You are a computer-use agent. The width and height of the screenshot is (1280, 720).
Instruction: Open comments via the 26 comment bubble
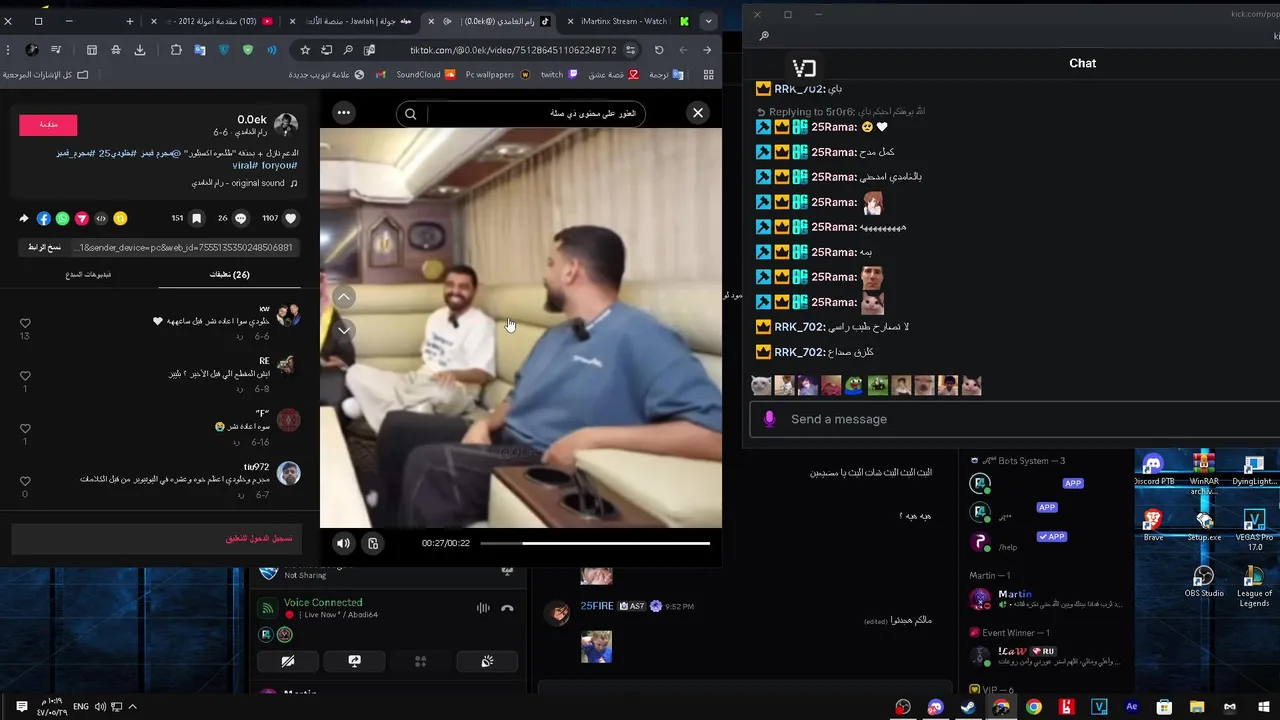(239, 218)
